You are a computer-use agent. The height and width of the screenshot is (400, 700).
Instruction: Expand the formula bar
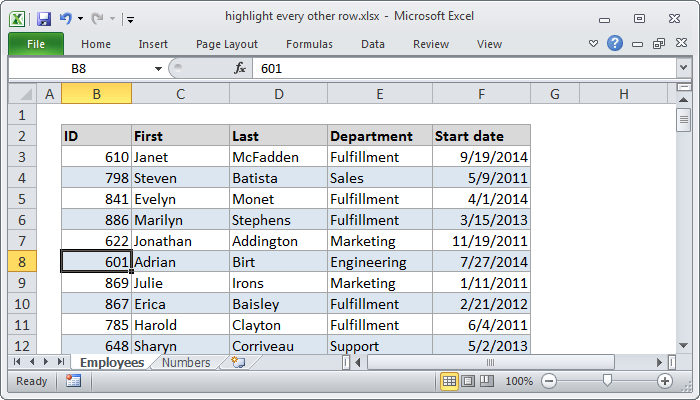(x=683, y=68)
